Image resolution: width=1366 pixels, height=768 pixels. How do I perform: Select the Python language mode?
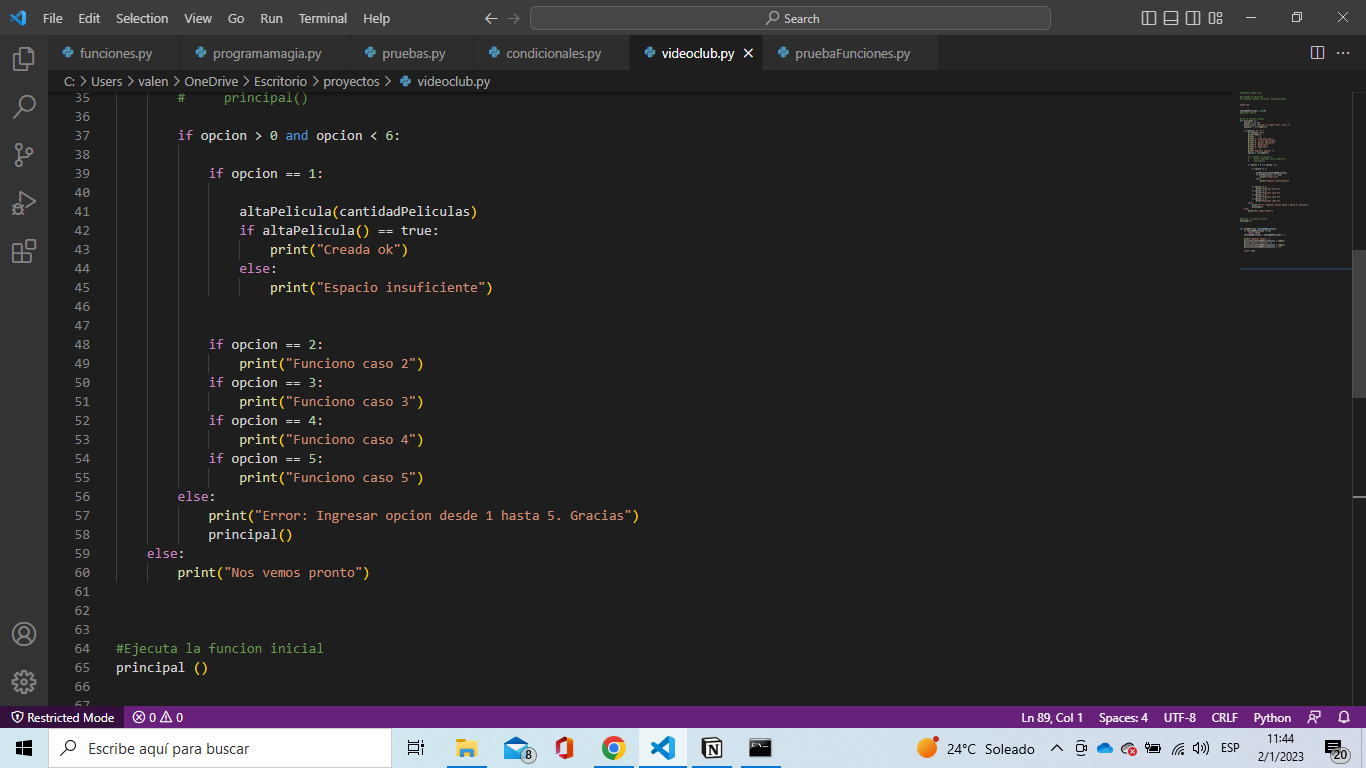tap(1272, 717)
